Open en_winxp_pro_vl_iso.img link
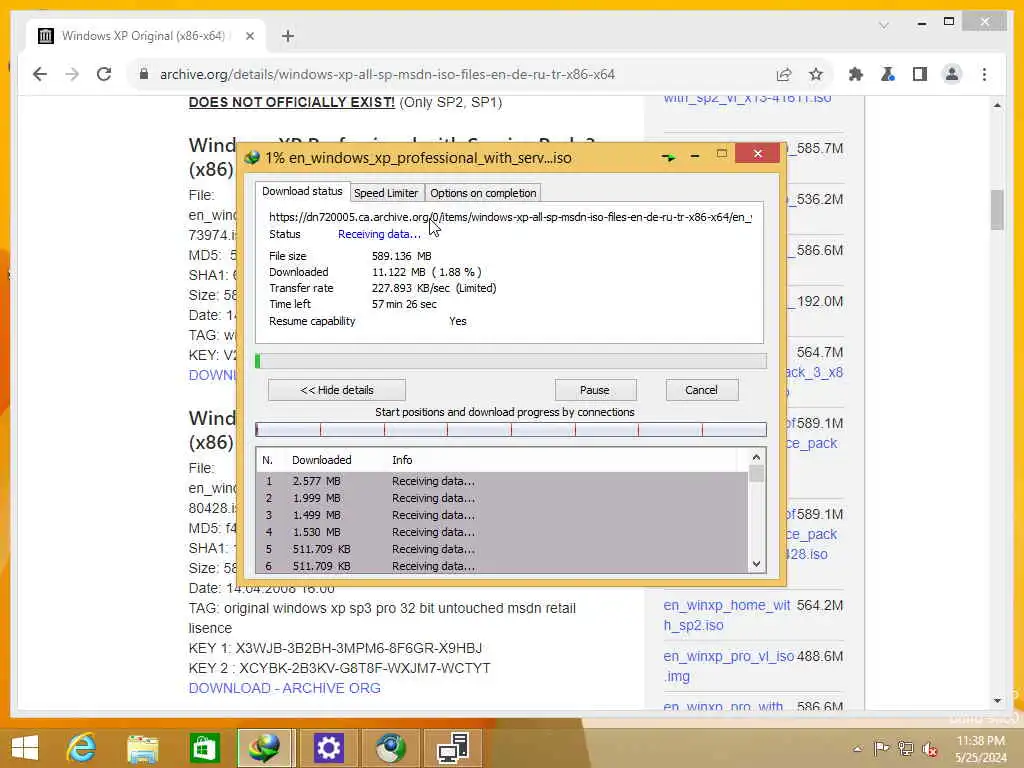This screenshot has width=1024, height=768. click(x=729, y=666)
